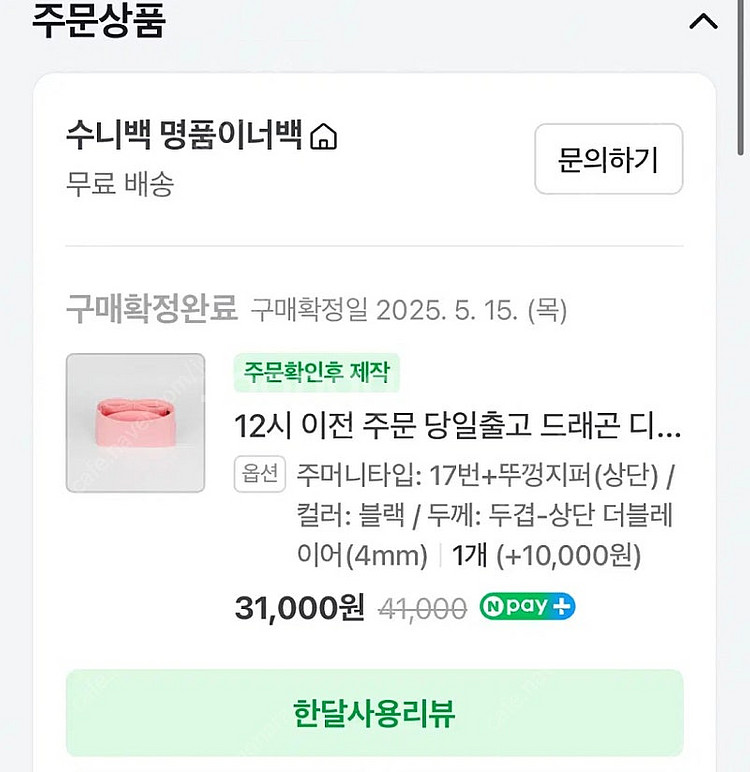Open product title starting with 12시 이전
The image size is (750, 772).
tap(457, 428)
